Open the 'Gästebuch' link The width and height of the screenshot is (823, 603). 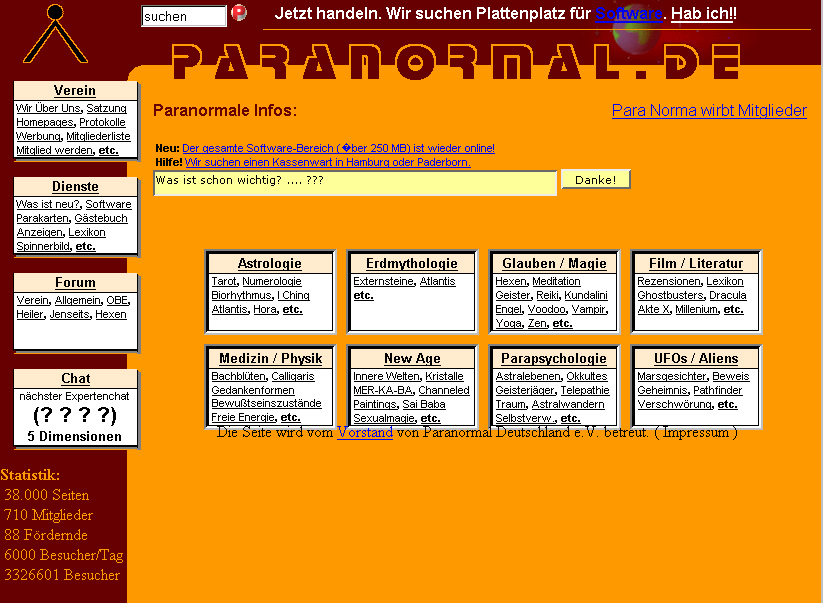click(x=101, y=218)
